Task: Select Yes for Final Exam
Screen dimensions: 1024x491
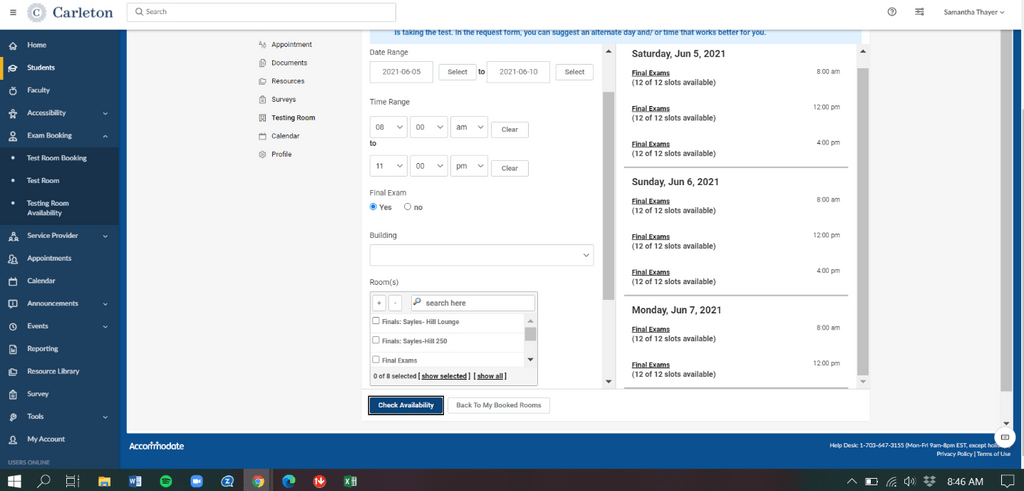Action: [374, 207]
